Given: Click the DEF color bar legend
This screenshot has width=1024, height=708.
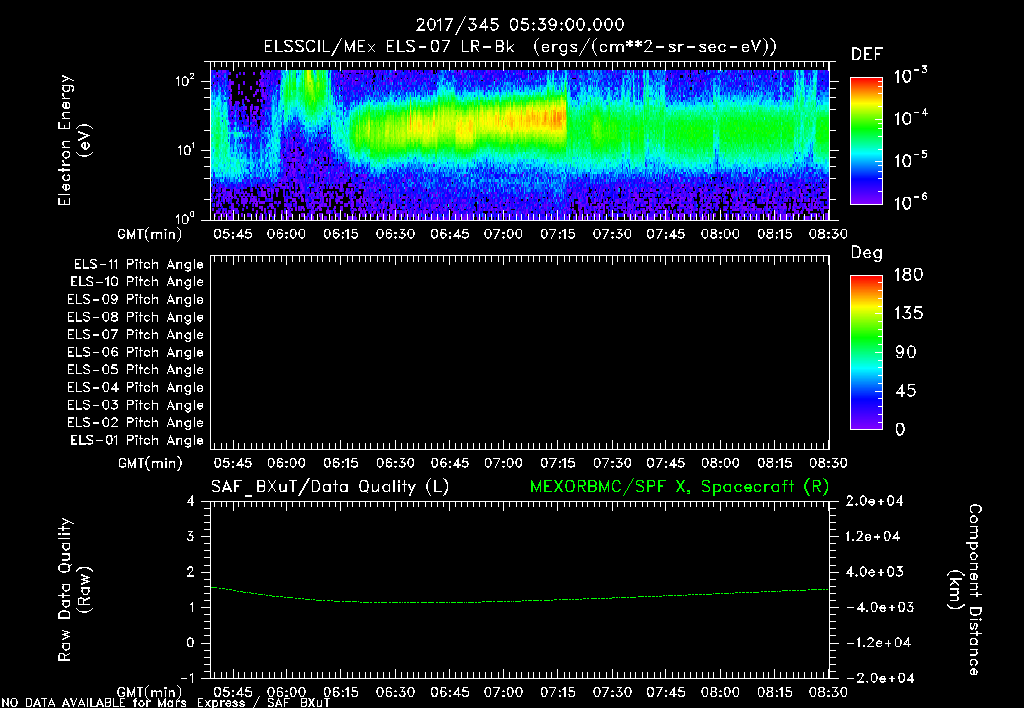Looking at the screenshot, I should (x=866, y=140).
